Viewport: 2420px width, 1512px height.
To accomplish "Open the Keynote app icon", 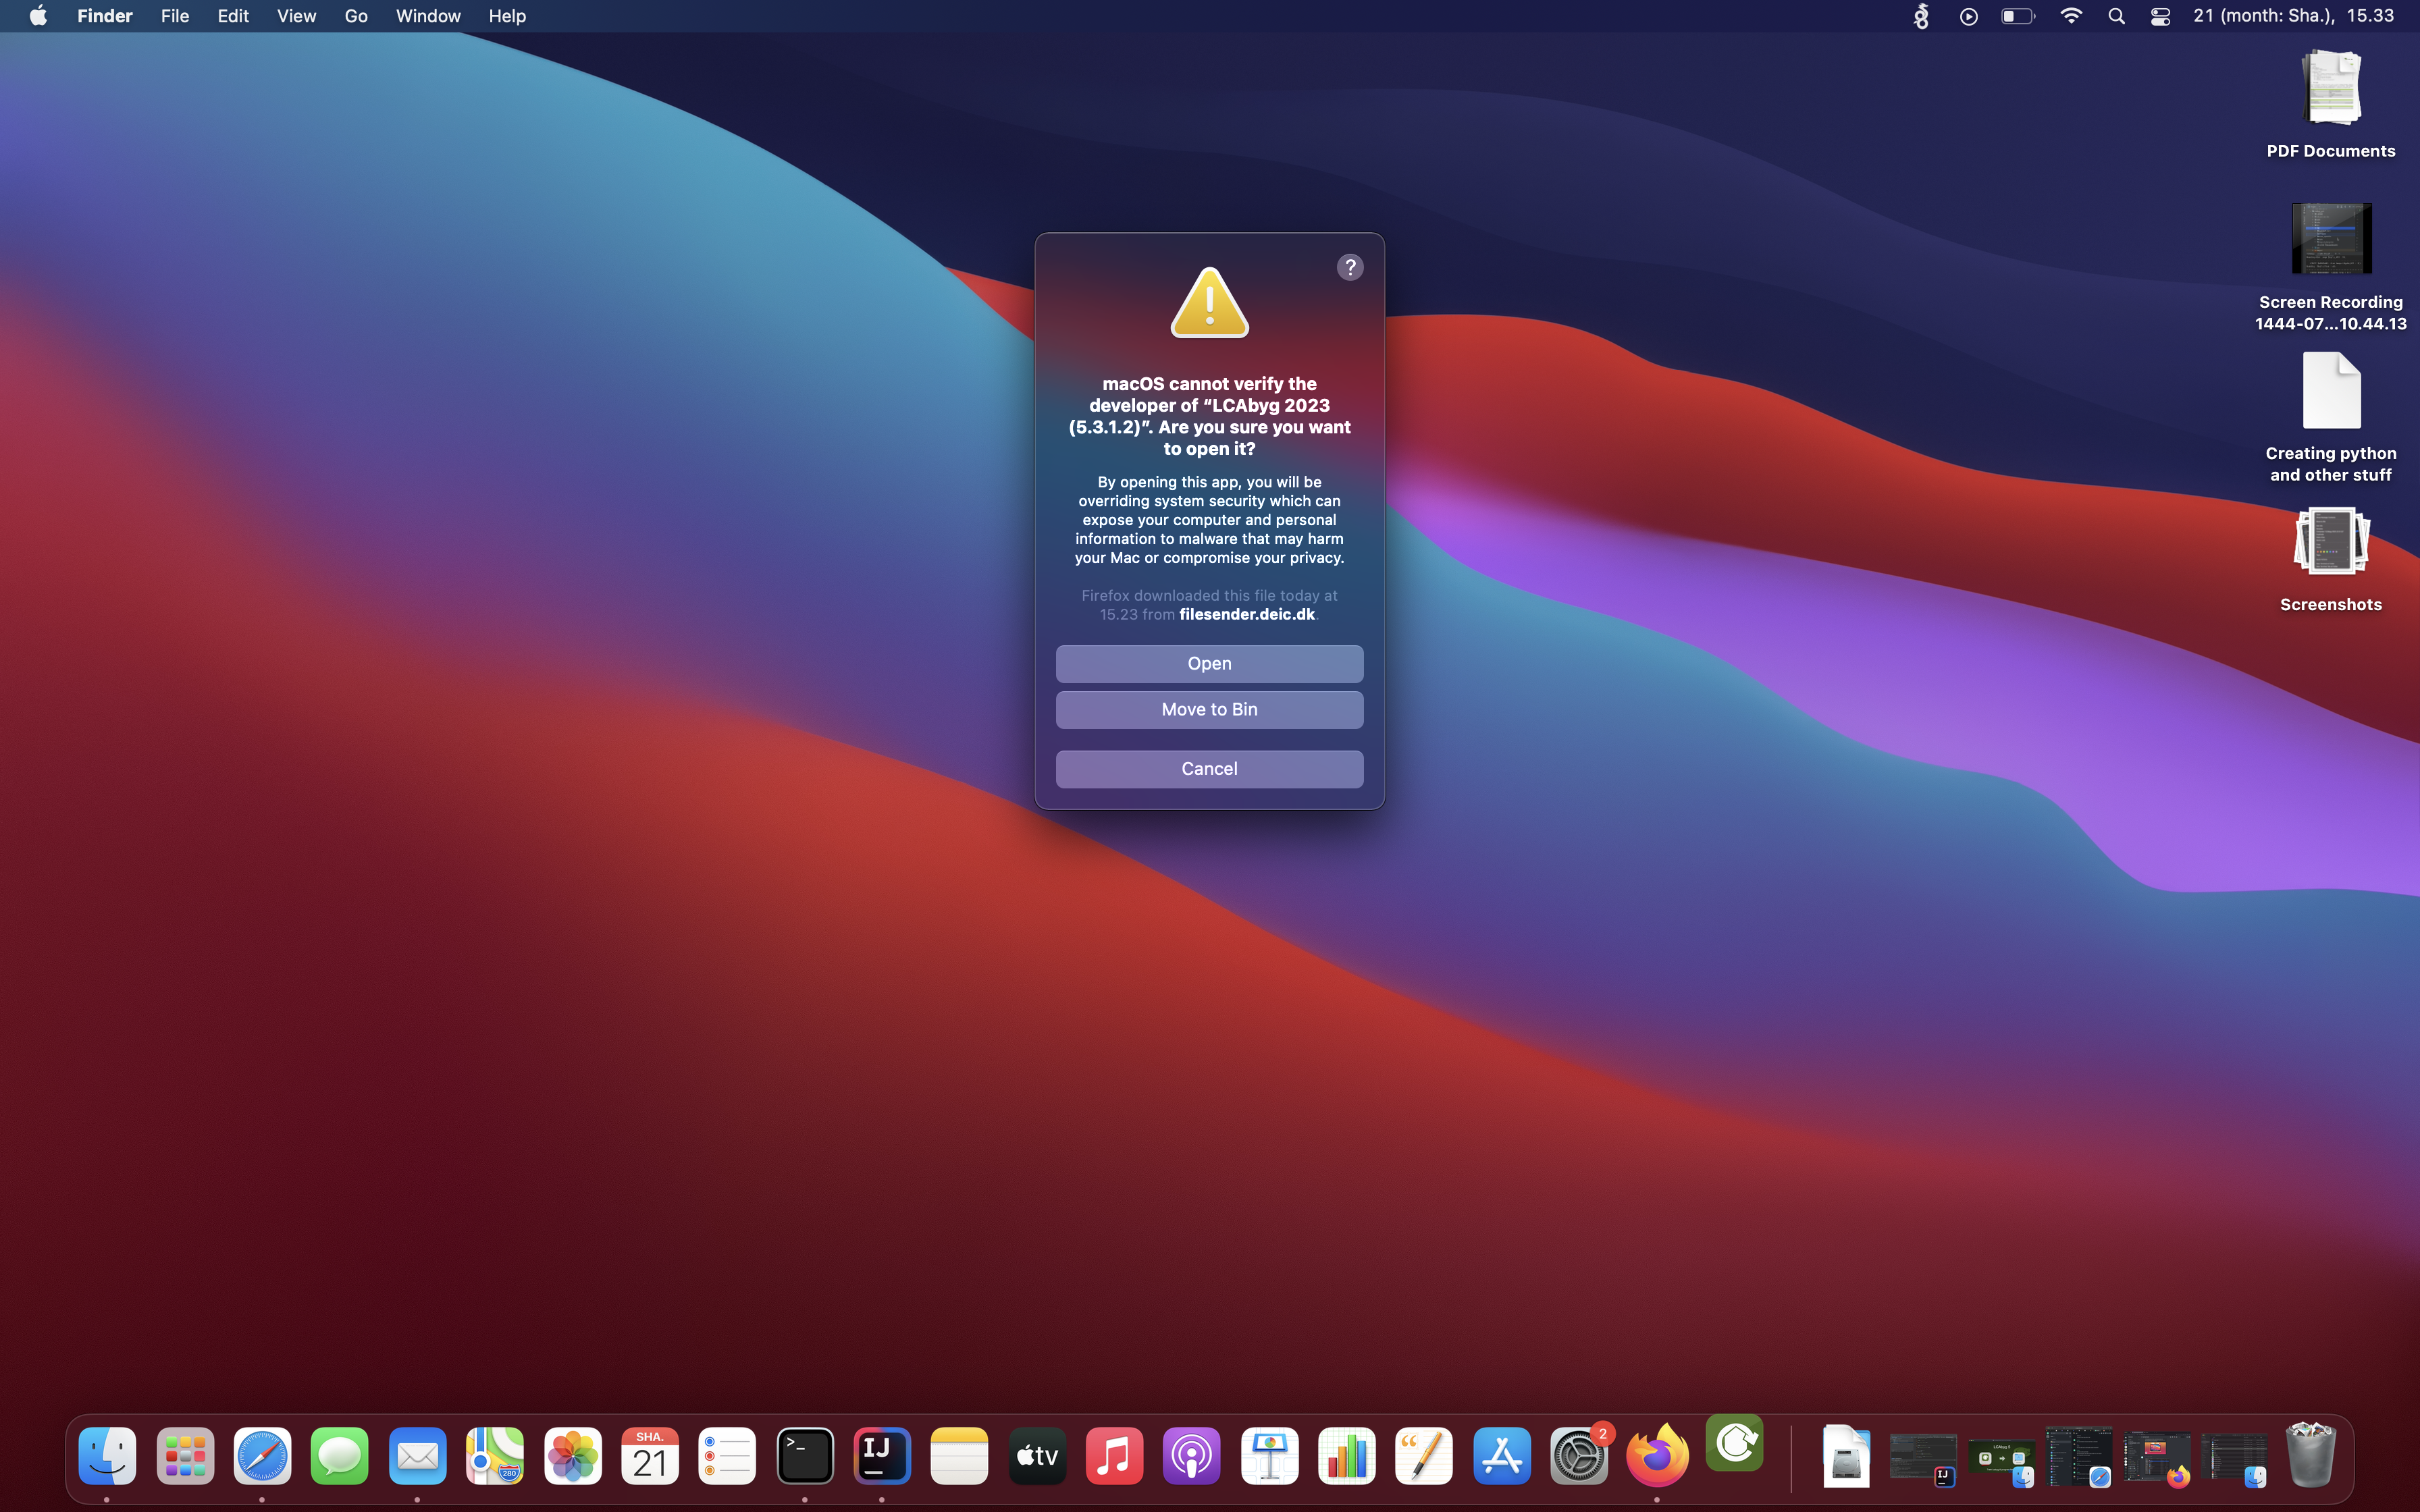I will pyautogui.click(x=1269, y=1456).
